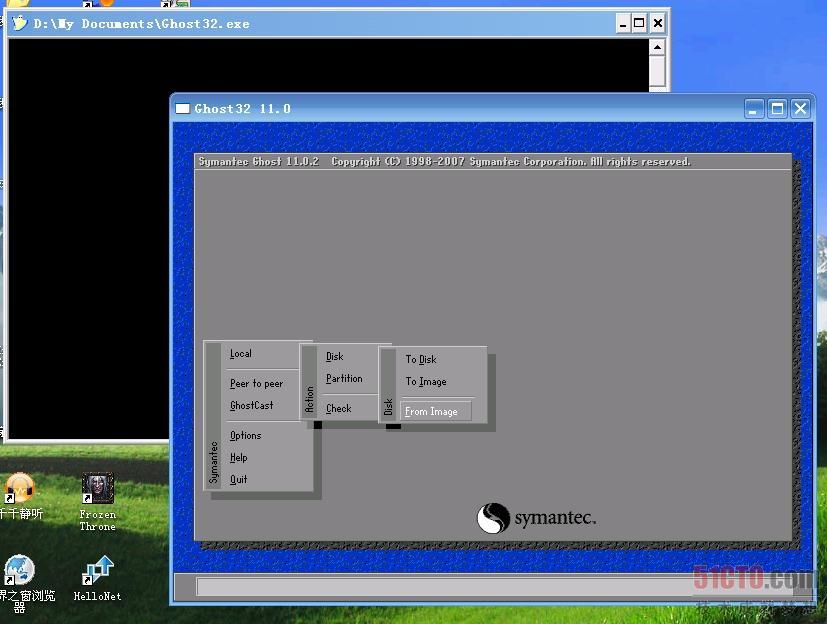The image size is (827, 624).
Task: Click the Symantec Ghost 11.0.2 copyright header
Action: (x=444, y=161)
